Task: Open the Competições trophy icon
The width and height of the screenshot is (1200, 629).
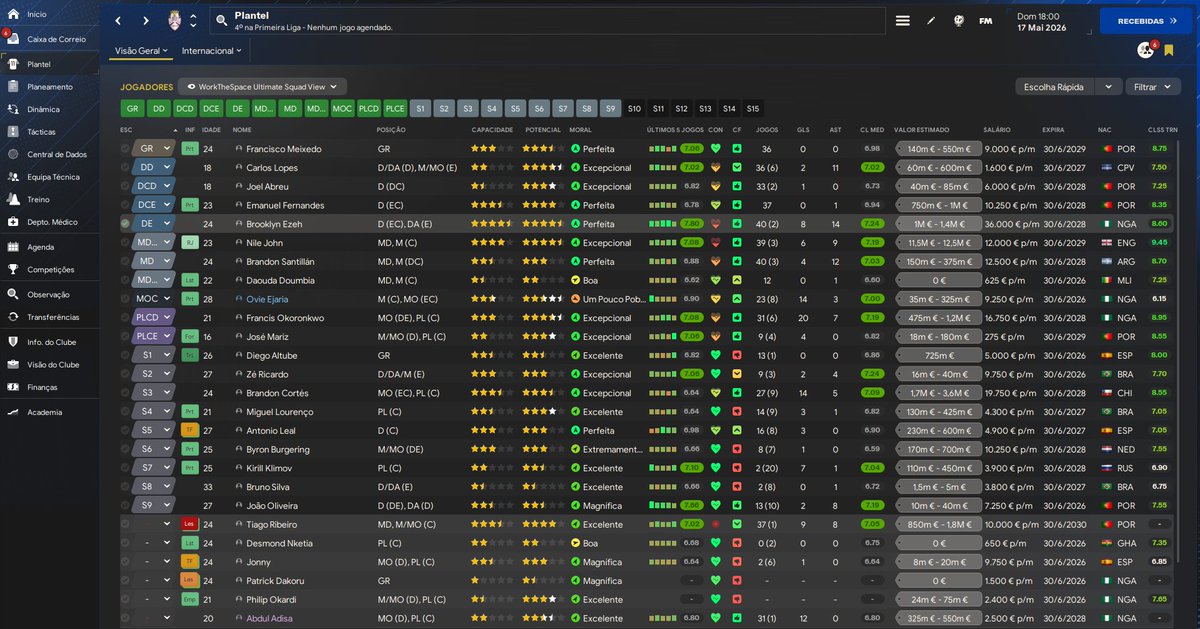Action: coord(12,269)
